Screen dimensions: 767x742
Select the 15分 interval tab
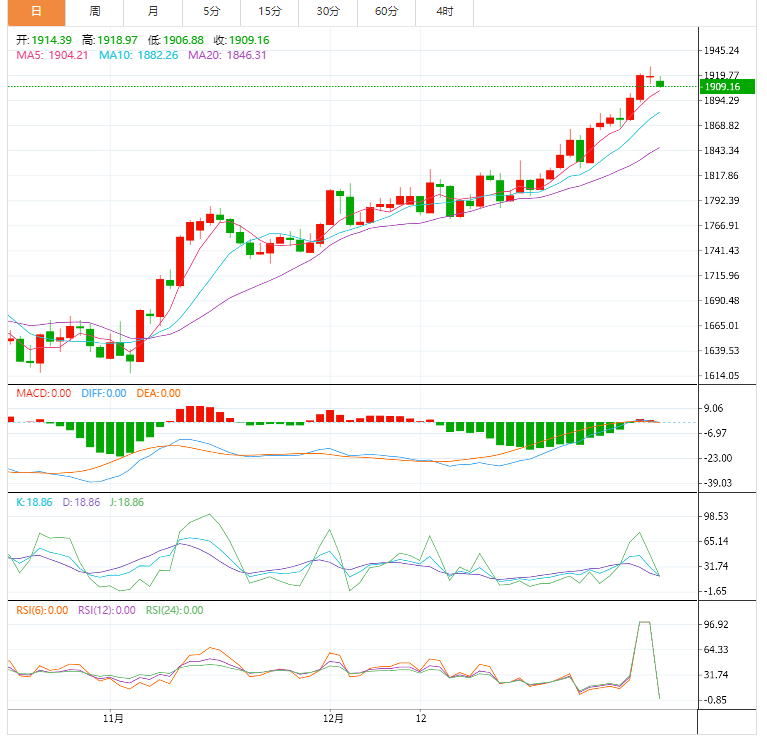(x=269, y=12)
